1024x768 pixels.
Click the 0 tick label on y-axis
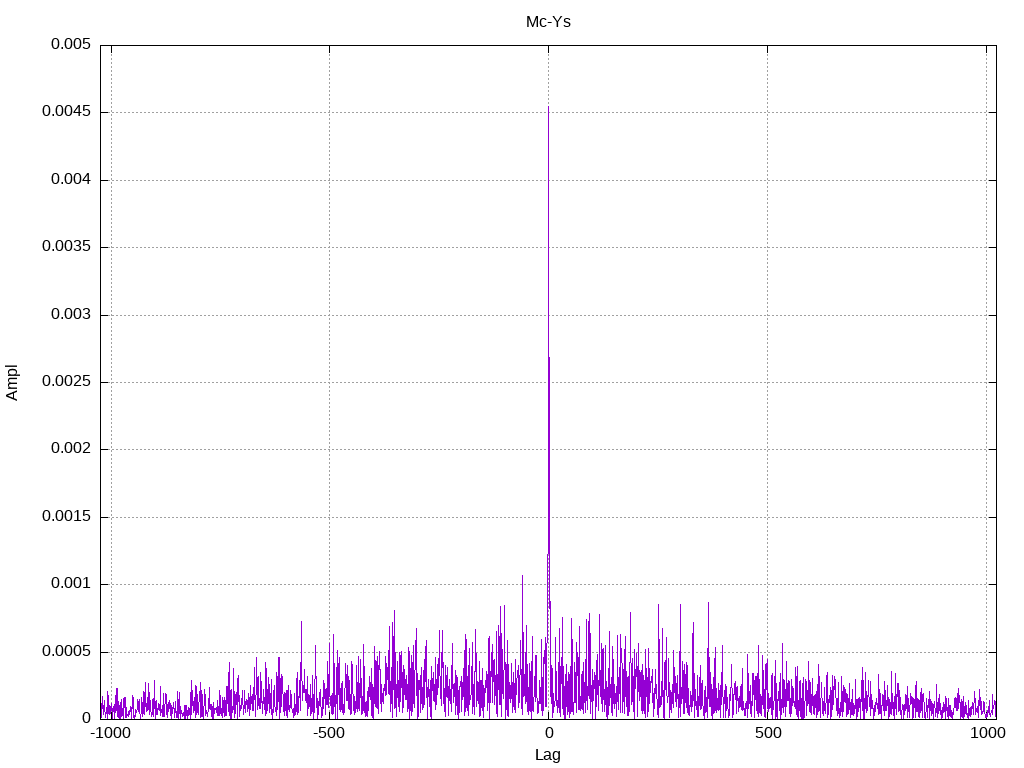click(86, 718)
